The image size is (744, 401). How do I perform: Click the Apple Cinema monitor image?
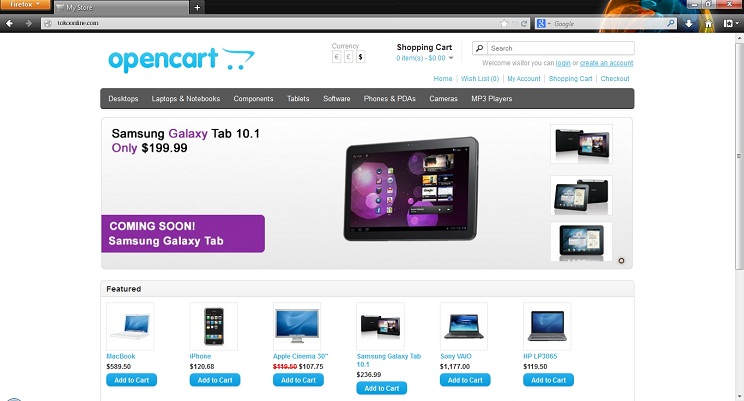tap(297, 326)
